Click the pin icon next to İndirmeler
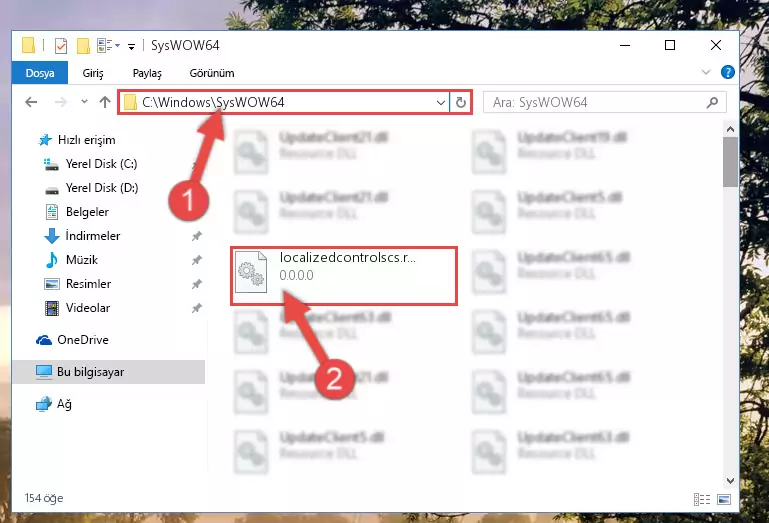The height and width of the screenshot is (523, 769). click(196, 236)
